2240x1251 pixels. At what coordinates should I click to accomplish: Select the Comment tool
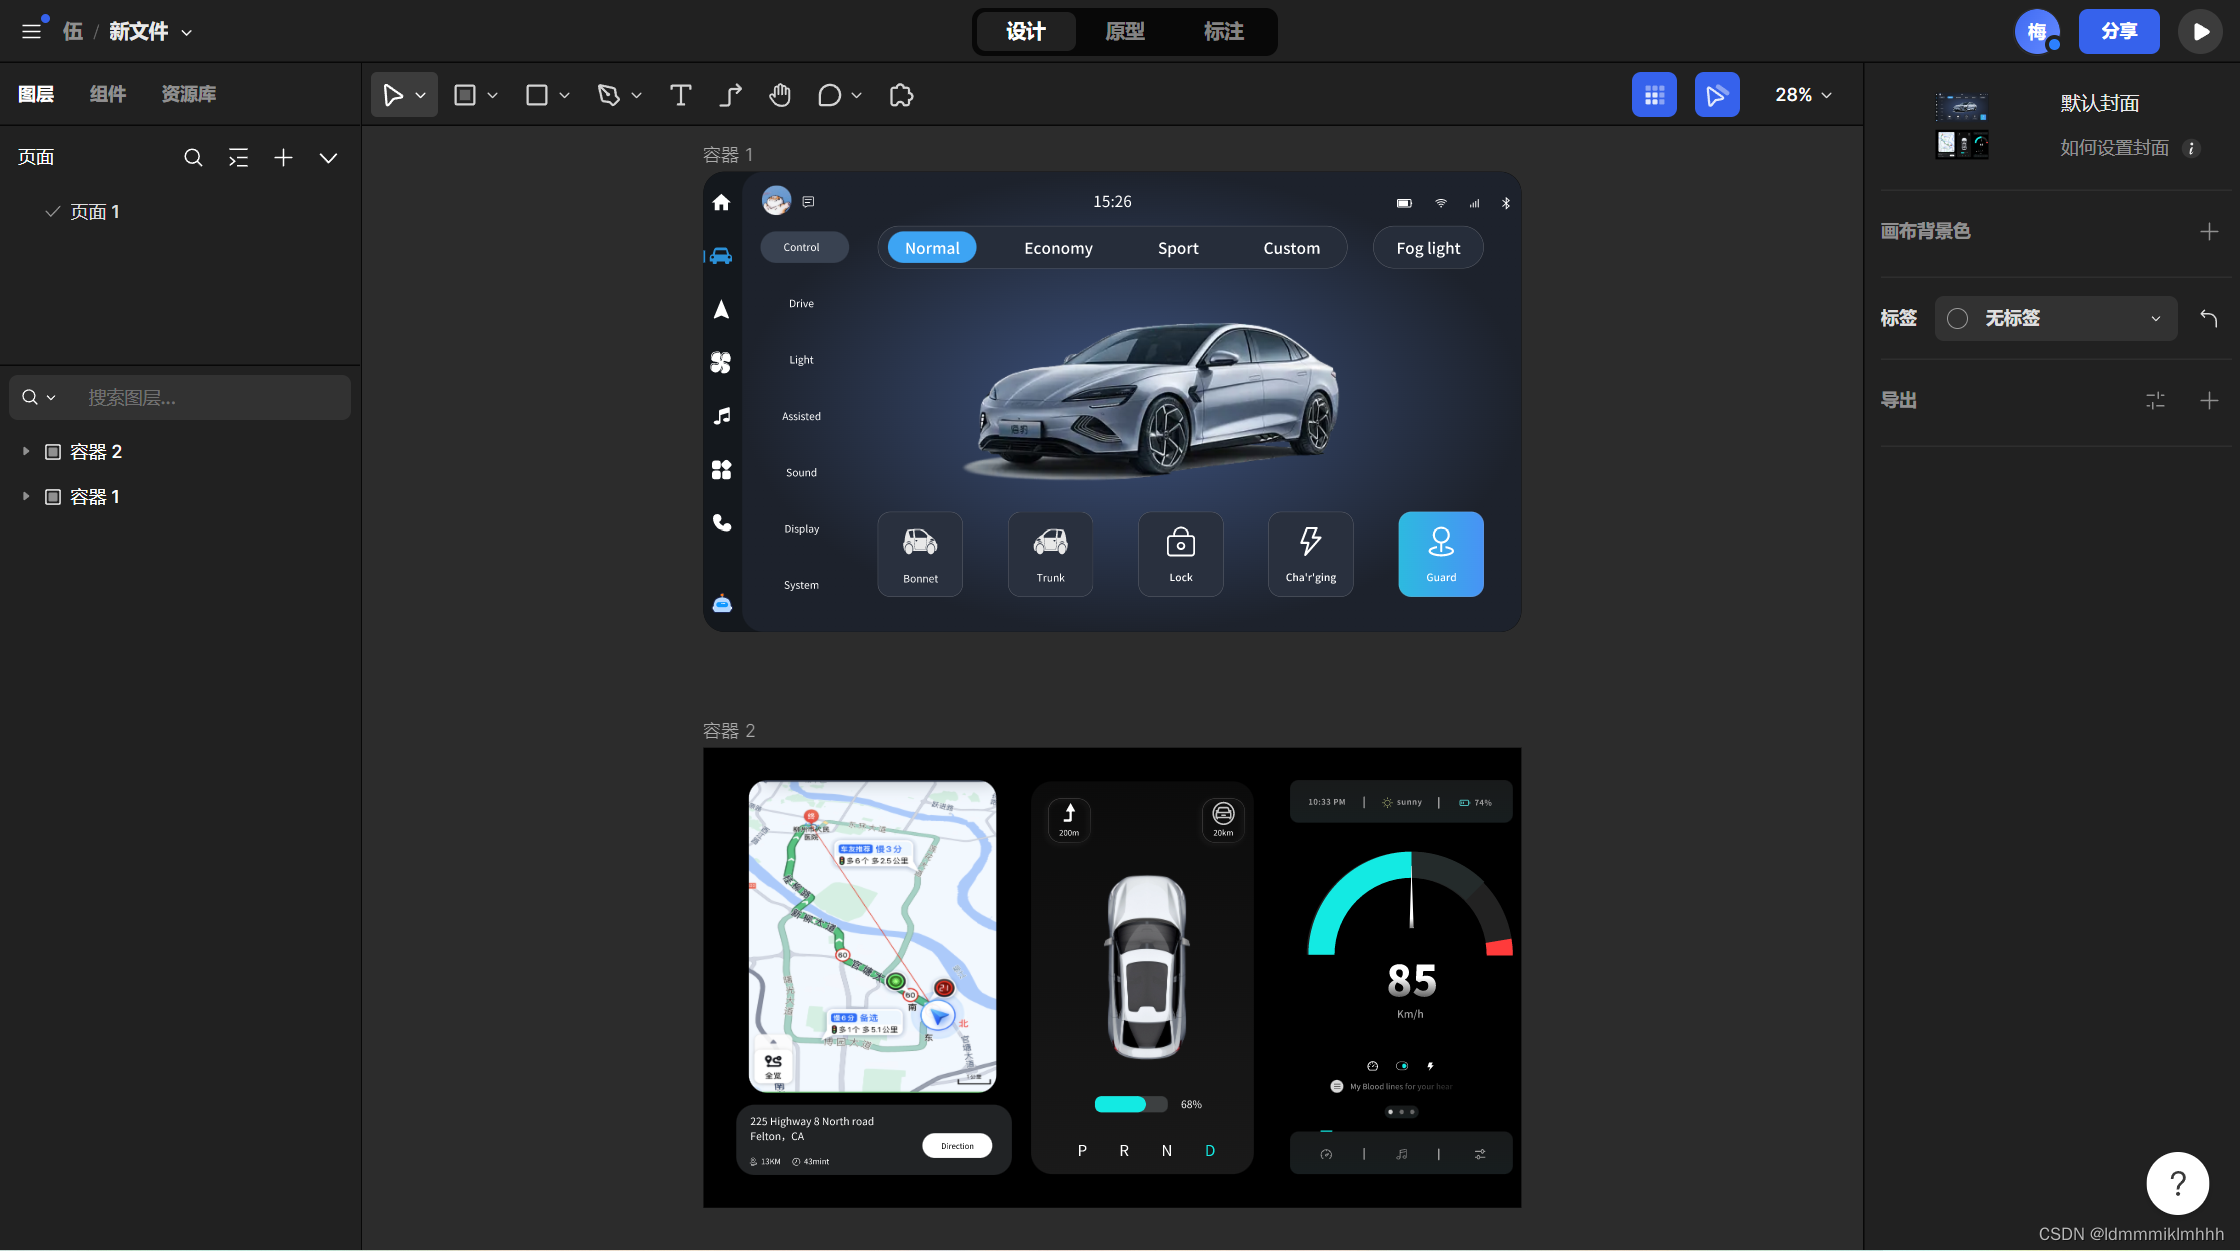(x=829, y=95)
